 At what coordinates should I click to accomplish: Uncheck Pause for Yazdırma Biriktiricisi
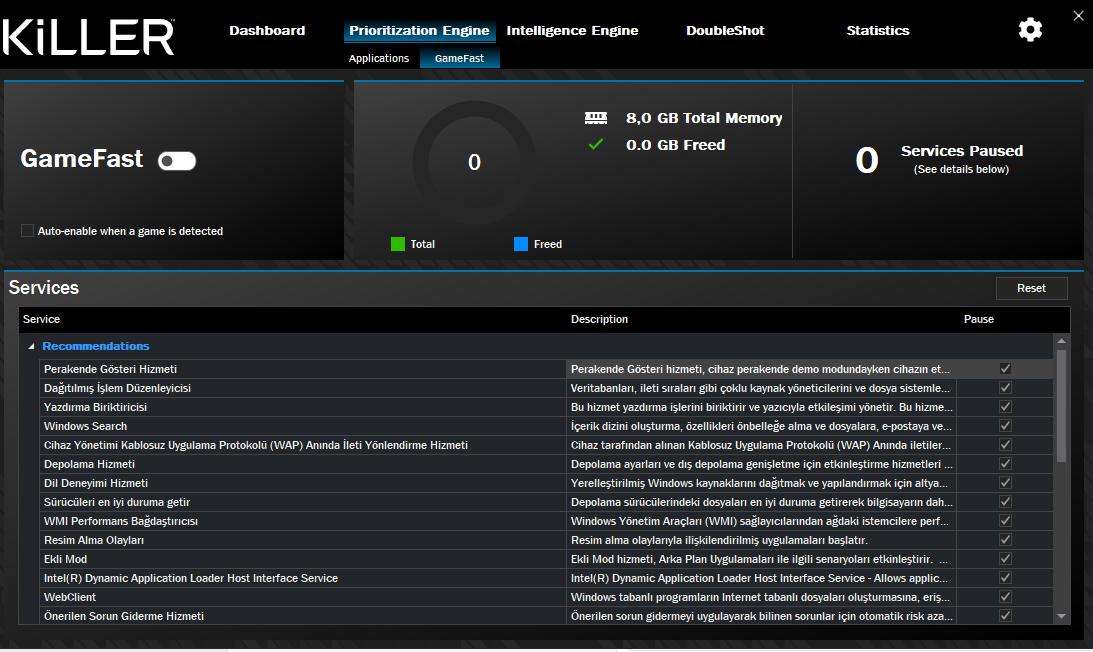(x=1005, y=407)
